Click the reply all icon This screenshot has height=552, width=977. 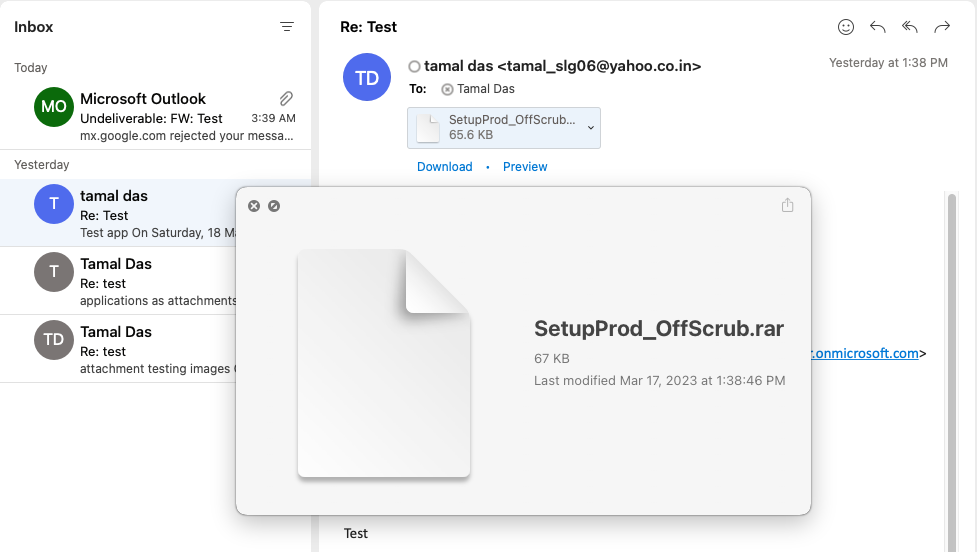point(910,27)
